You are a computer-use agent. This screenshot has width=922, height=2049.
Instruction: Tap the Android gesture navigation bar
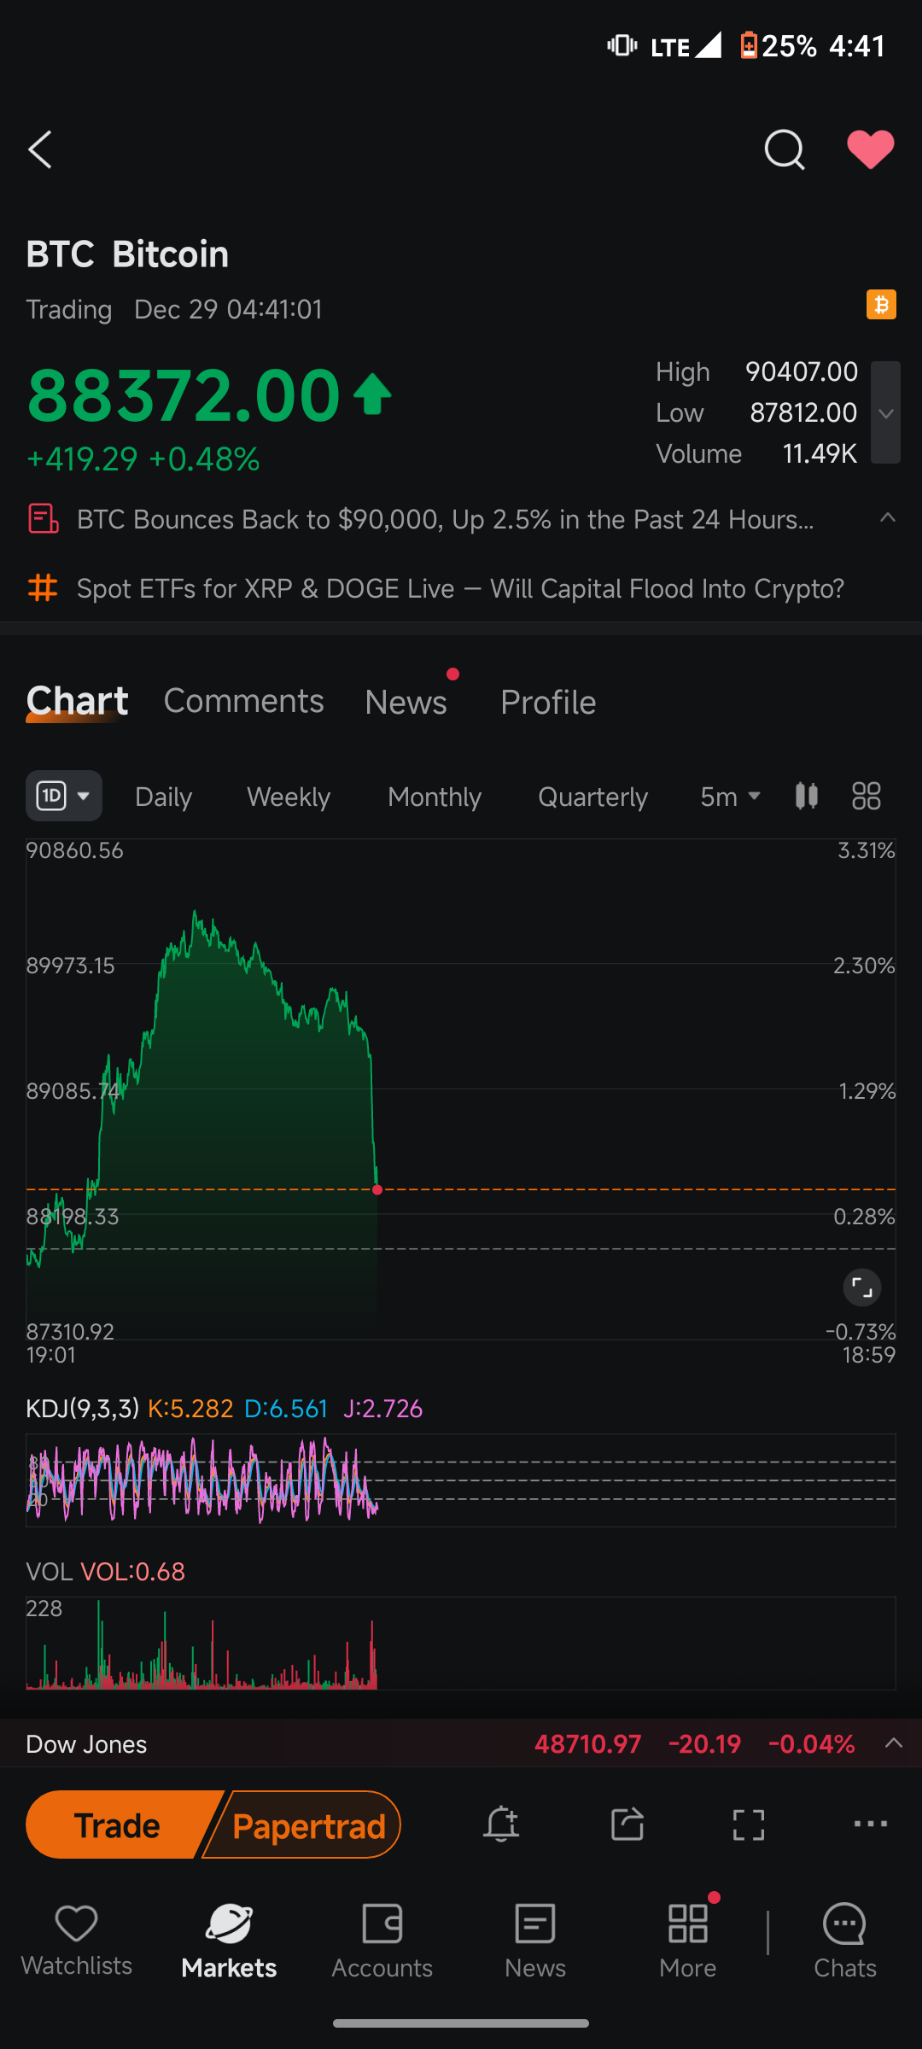point(461,2023)
